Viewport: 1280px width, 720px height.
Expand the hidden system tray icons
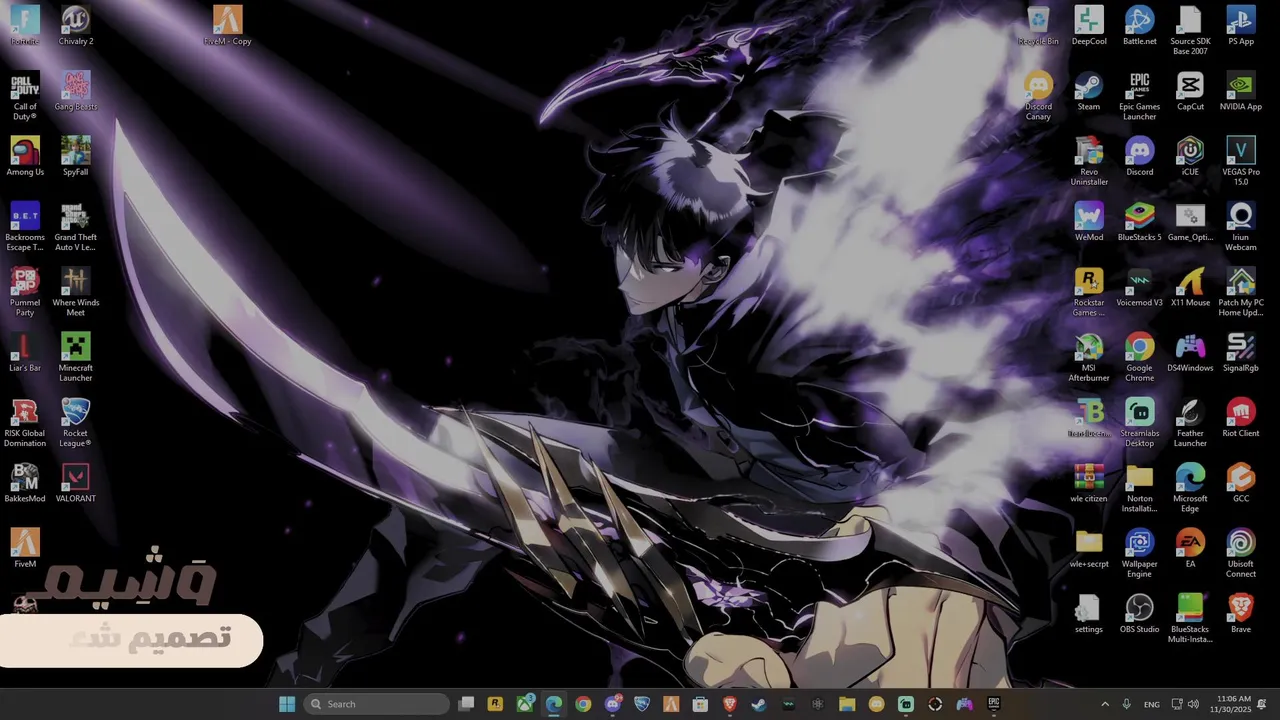coord(1105,704)
